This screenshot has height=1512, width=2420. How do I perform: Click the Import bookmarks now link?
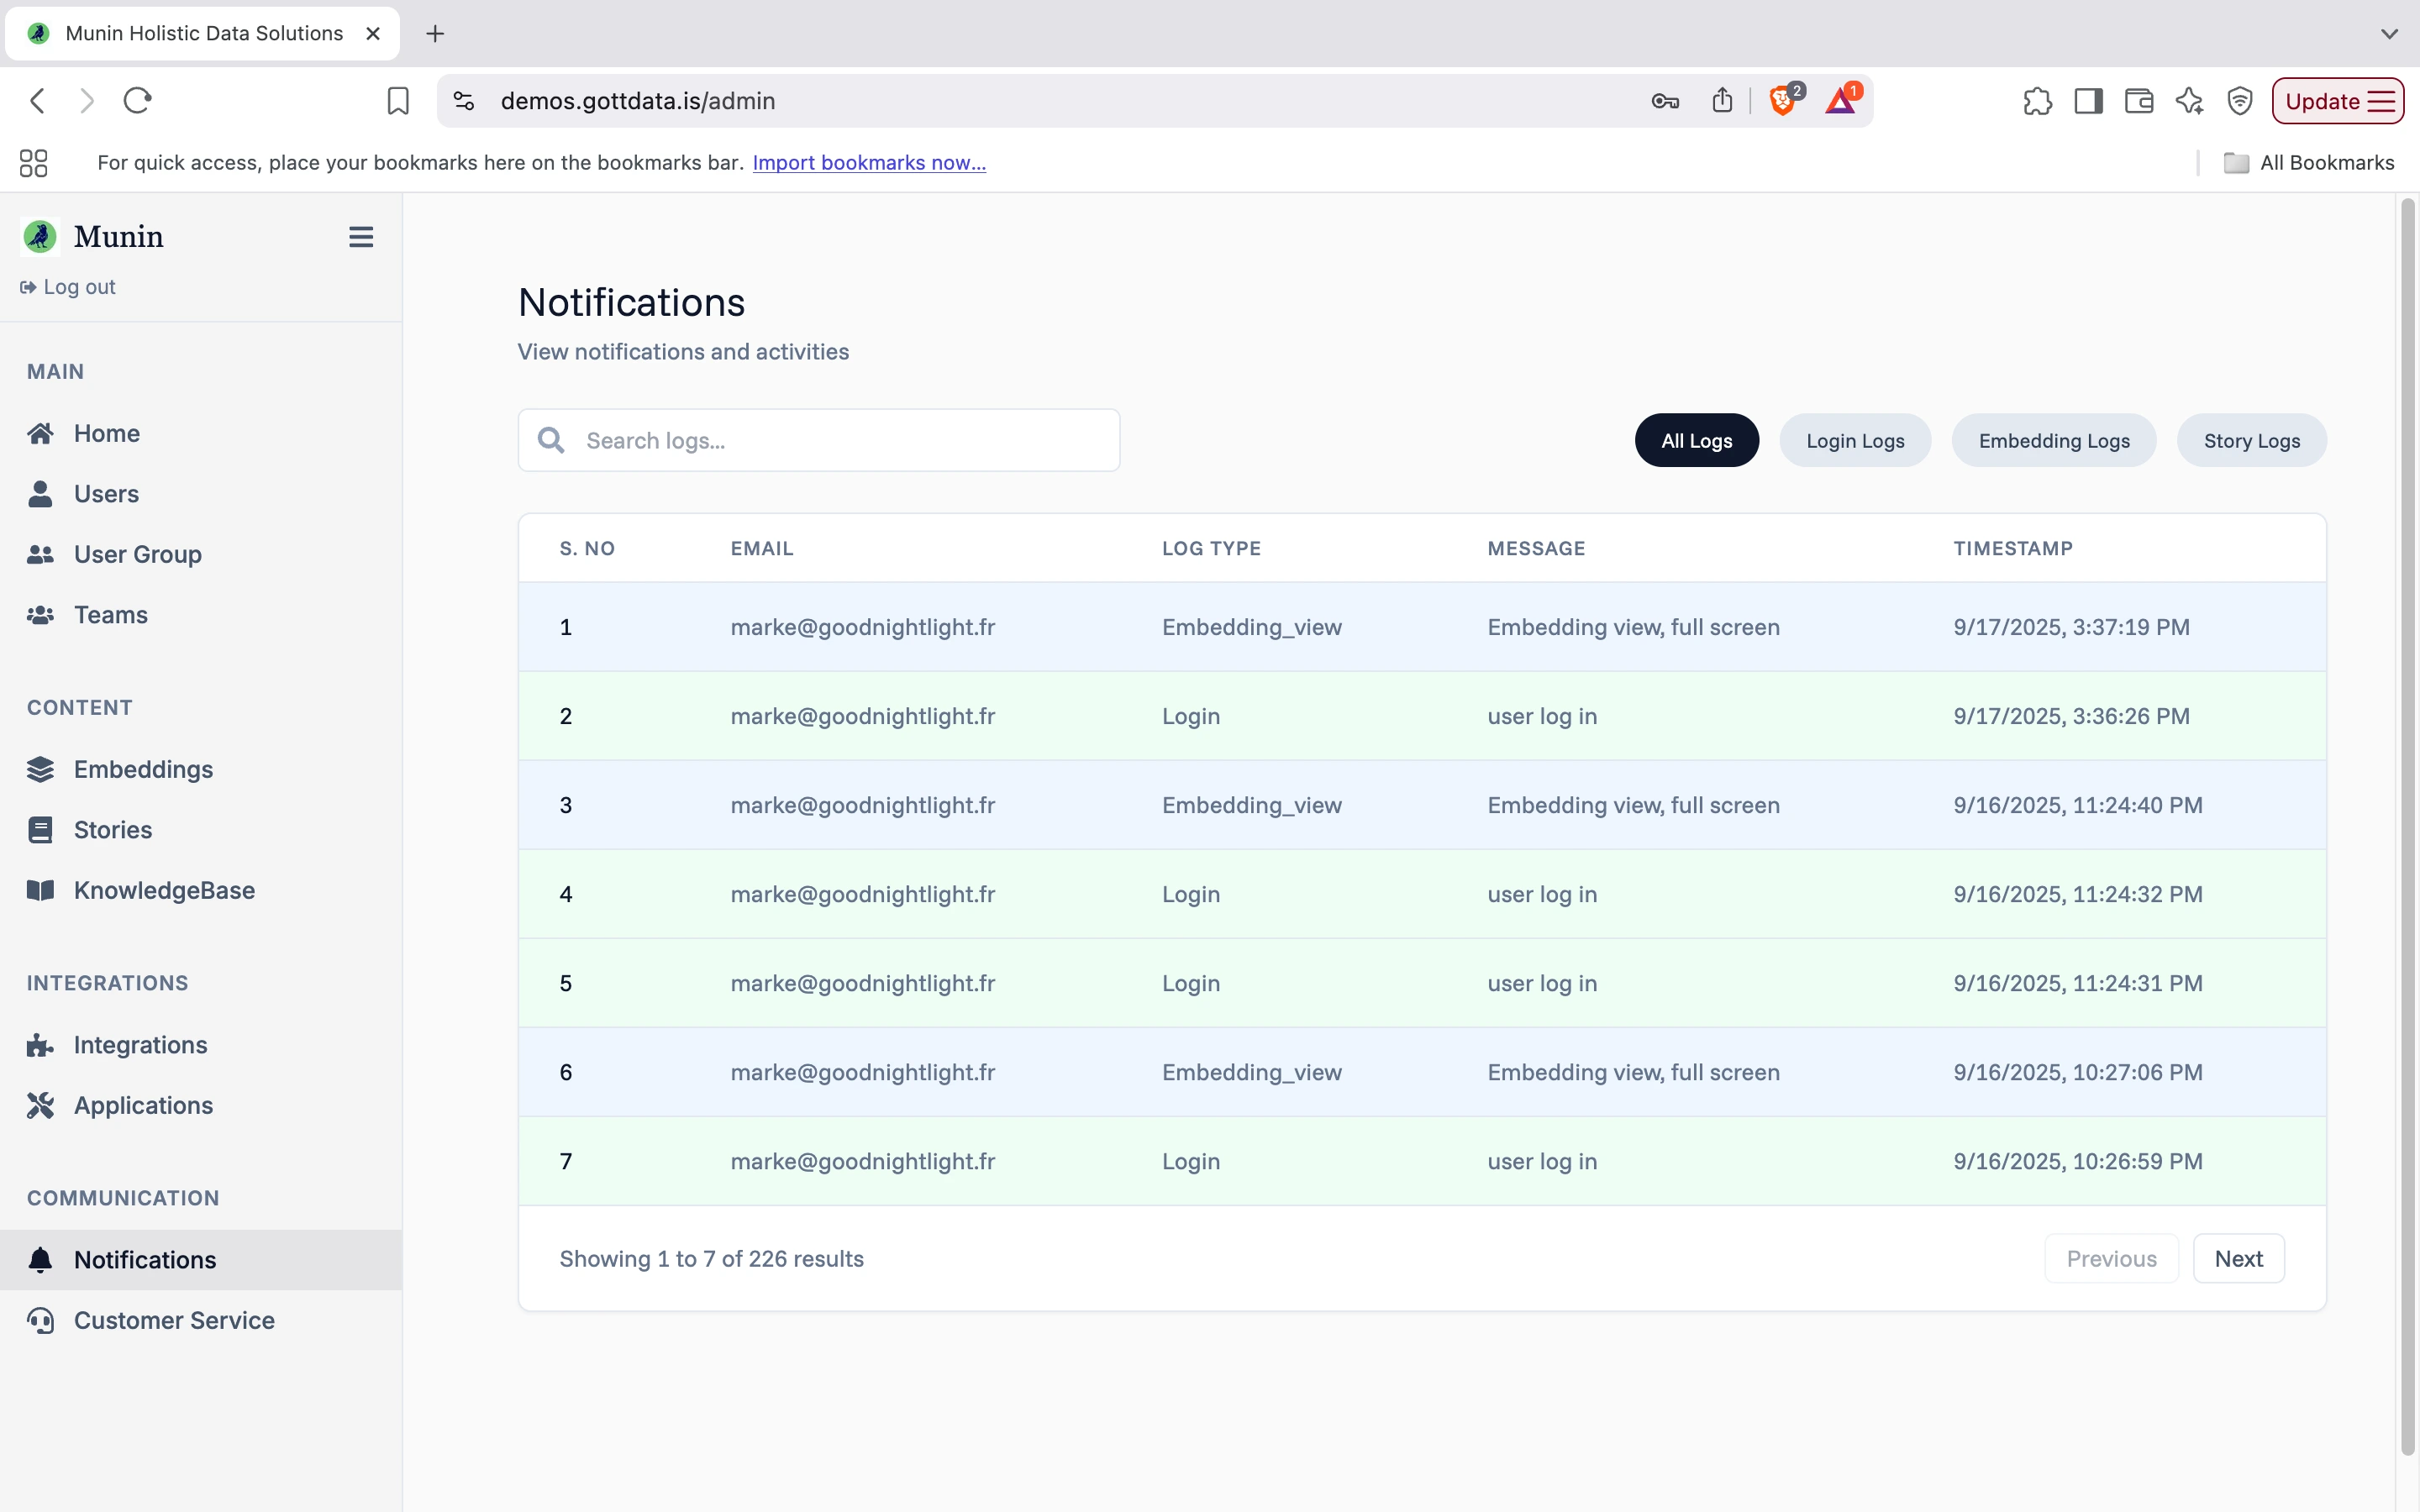coord(868,162)
